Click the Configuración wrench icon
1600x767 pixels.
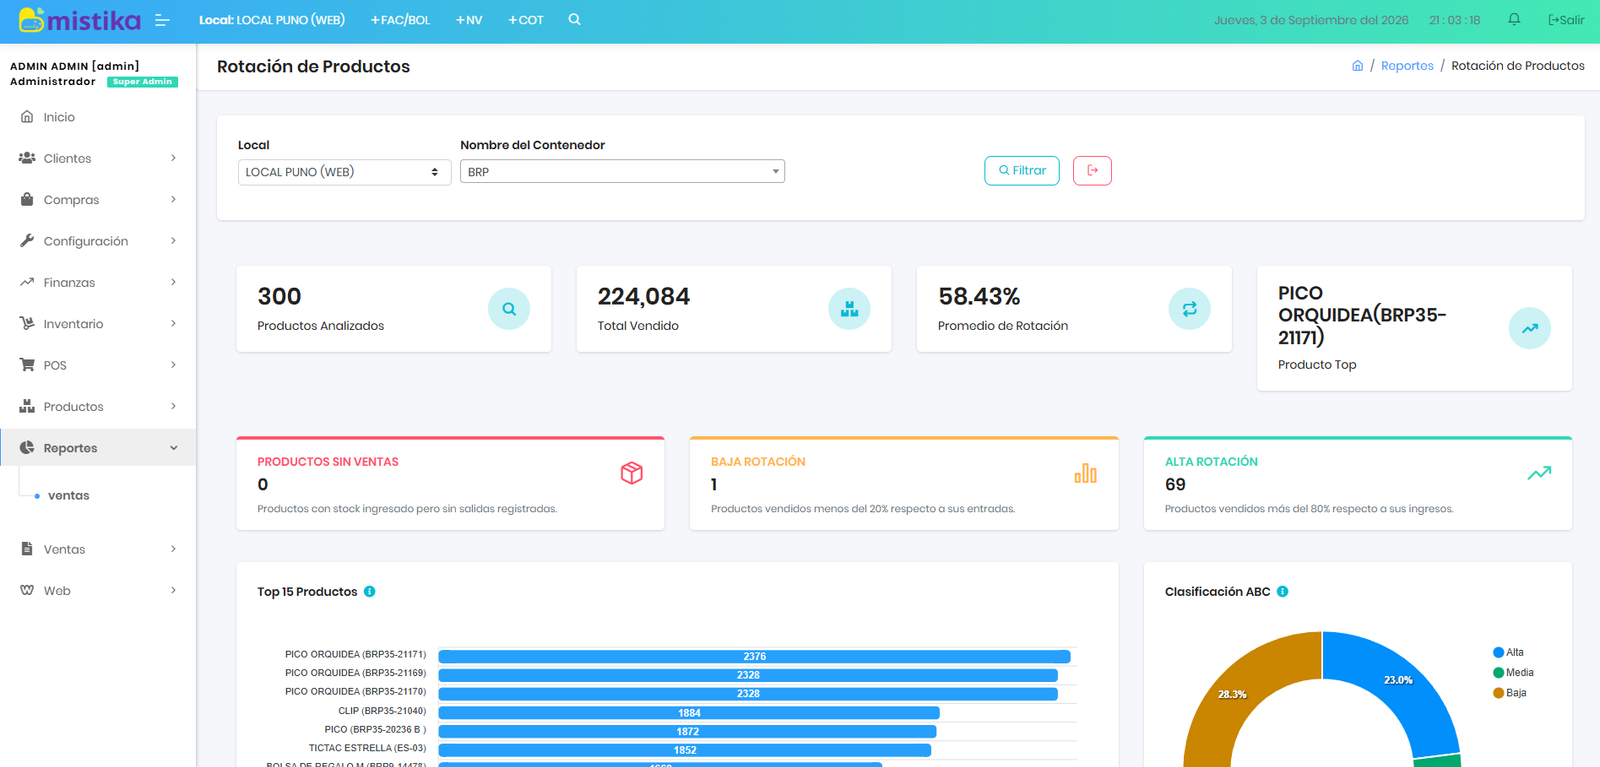pos(27,241)
